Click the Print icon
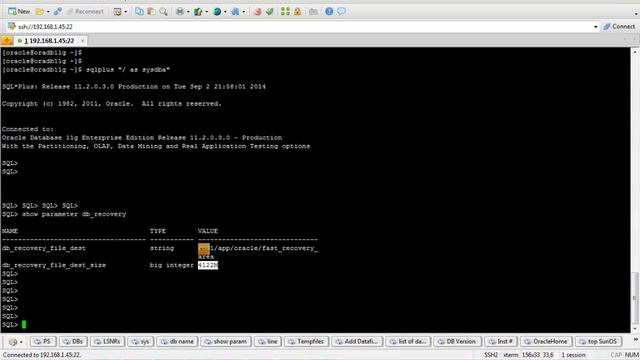640x360 pixels. (180, 11)
